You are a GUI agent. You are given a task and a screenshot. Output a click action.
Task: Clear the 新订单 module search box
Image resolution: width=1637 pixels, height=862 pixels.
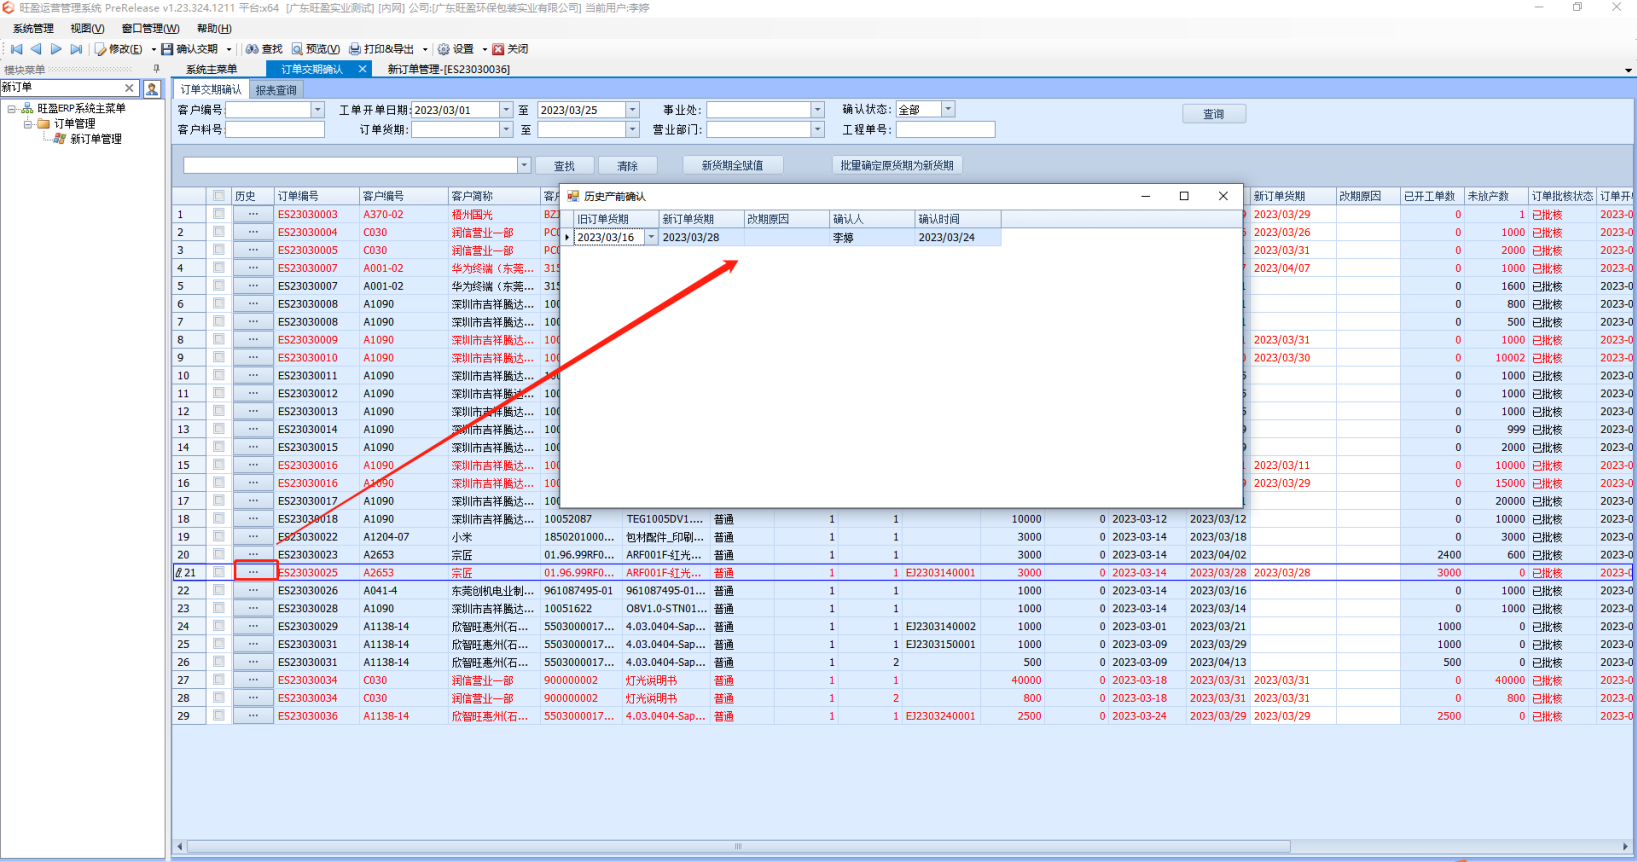[129, 88]
